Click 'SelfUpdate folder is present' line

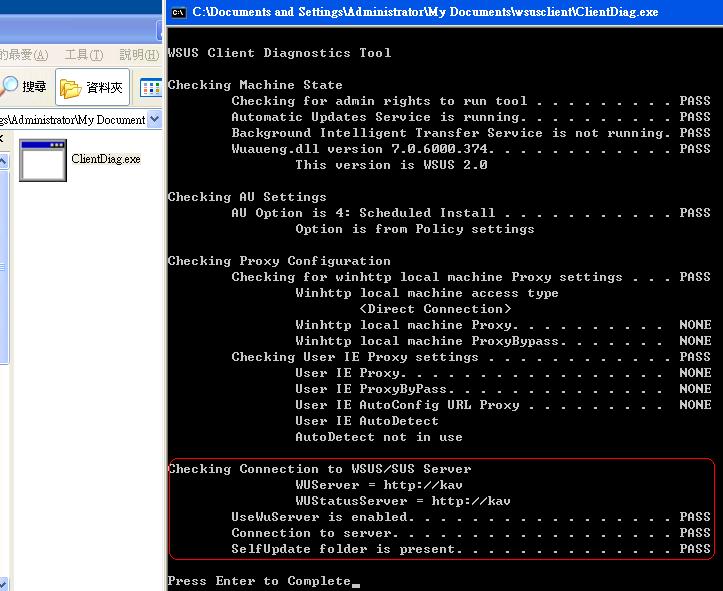tap(471, 549)
